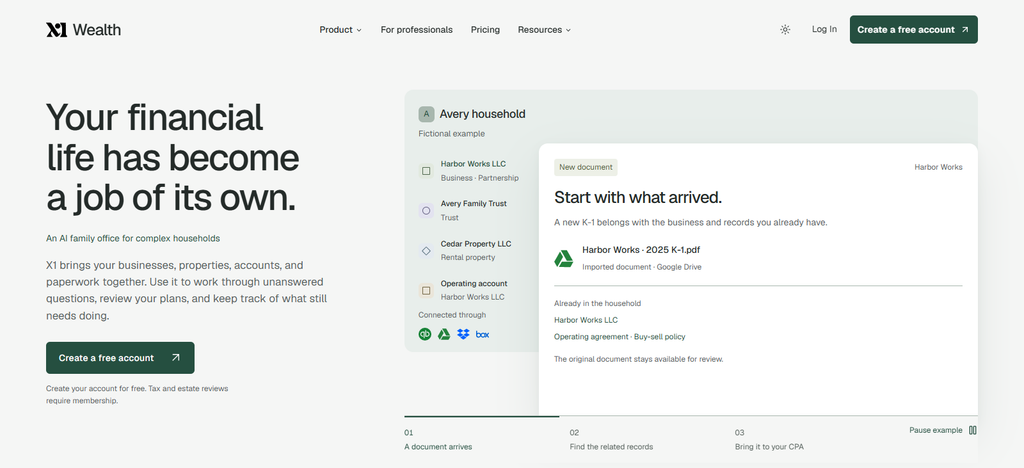Click Operating agreement · Buy-sell policy text
This screenshot has height=468, width=1024.
pos(620,337)
